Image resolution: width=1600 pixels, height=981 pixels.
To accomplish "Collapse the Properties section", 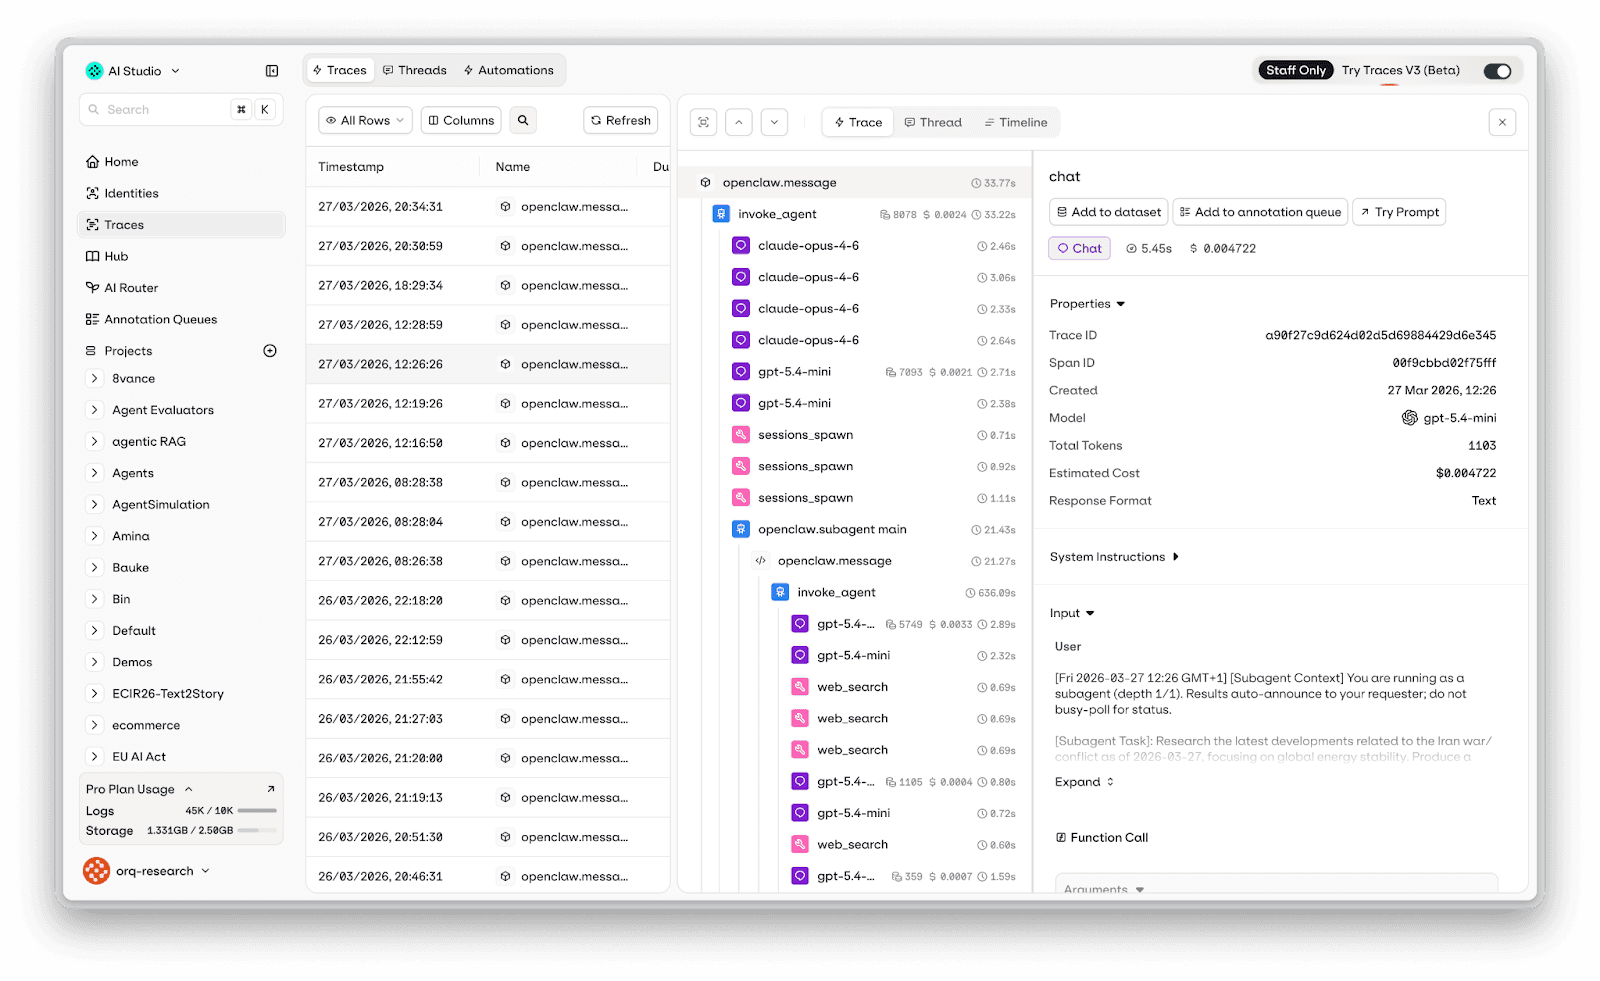I will 1088,304.
